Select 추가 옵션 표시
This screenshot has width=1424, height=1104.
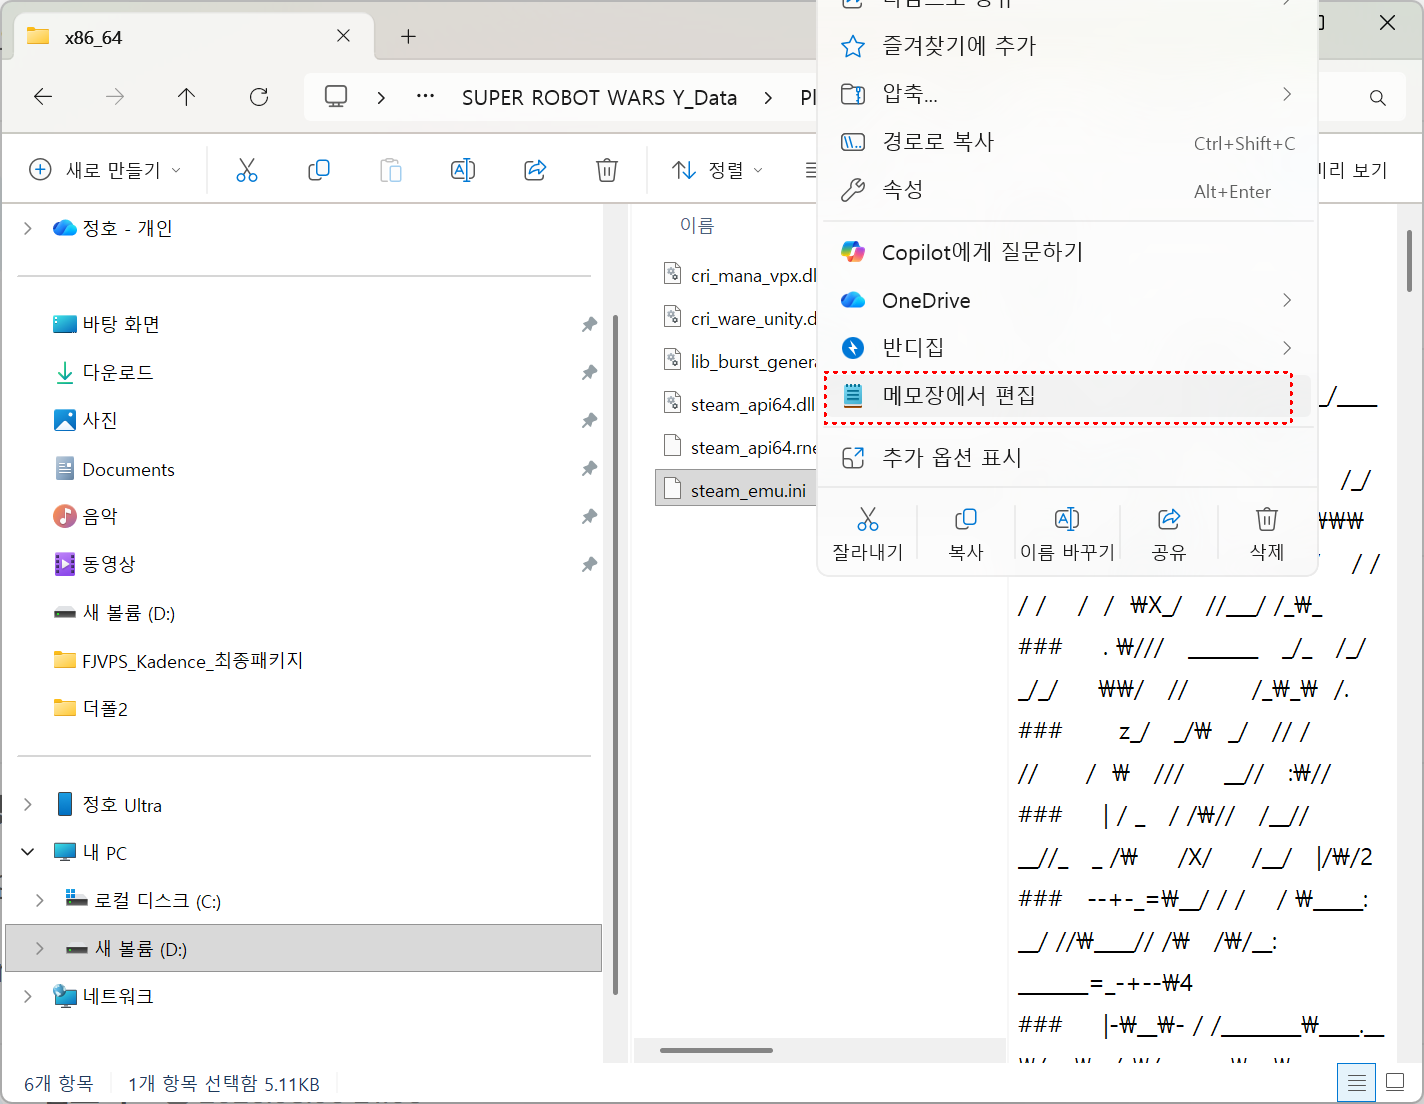[x=1066, y=458]
